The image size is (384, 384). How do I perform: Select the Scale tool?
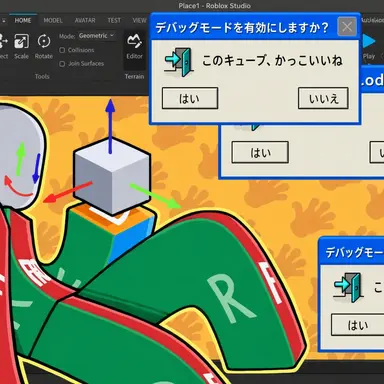21,47
